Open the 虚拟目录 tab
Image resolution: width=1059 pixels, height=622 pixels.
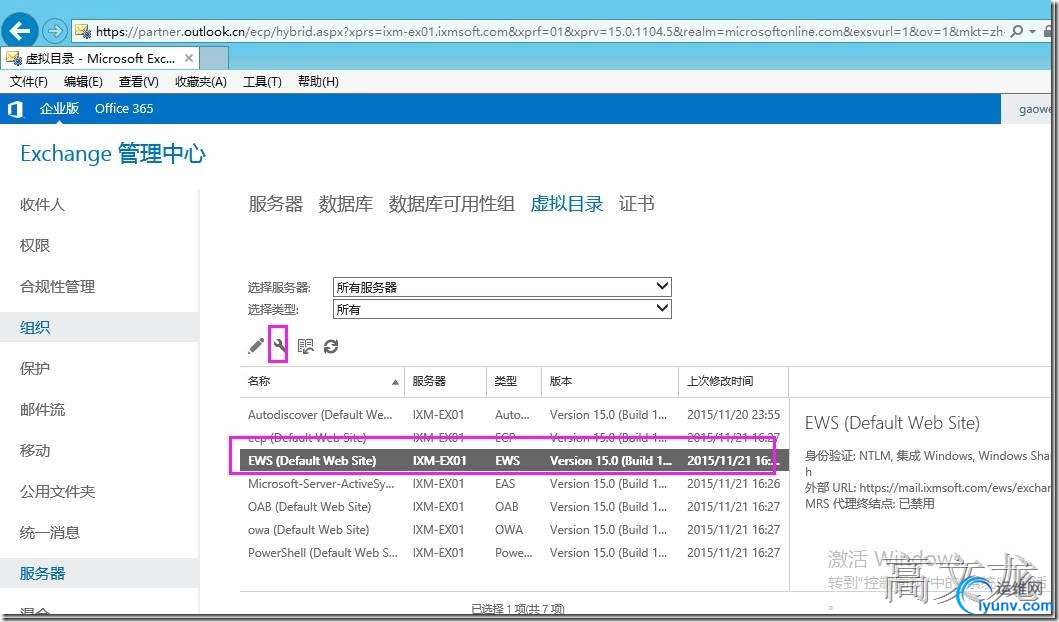567,204
